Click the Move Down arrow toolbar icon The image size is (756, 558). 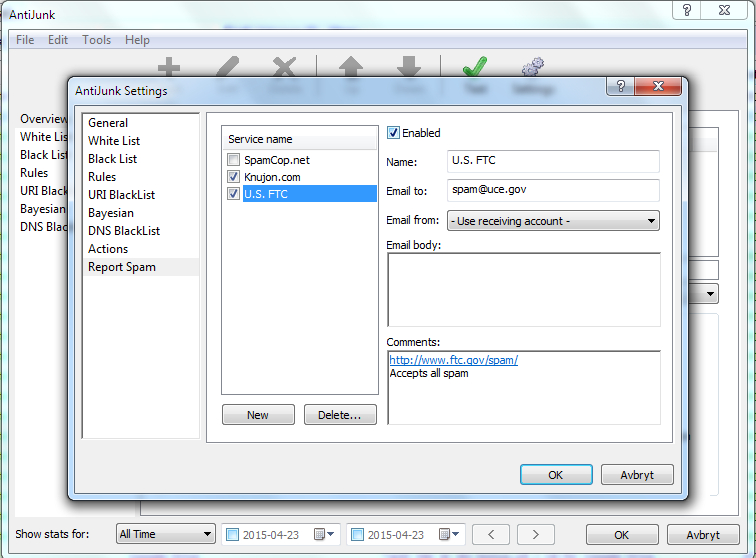point(409,67)
